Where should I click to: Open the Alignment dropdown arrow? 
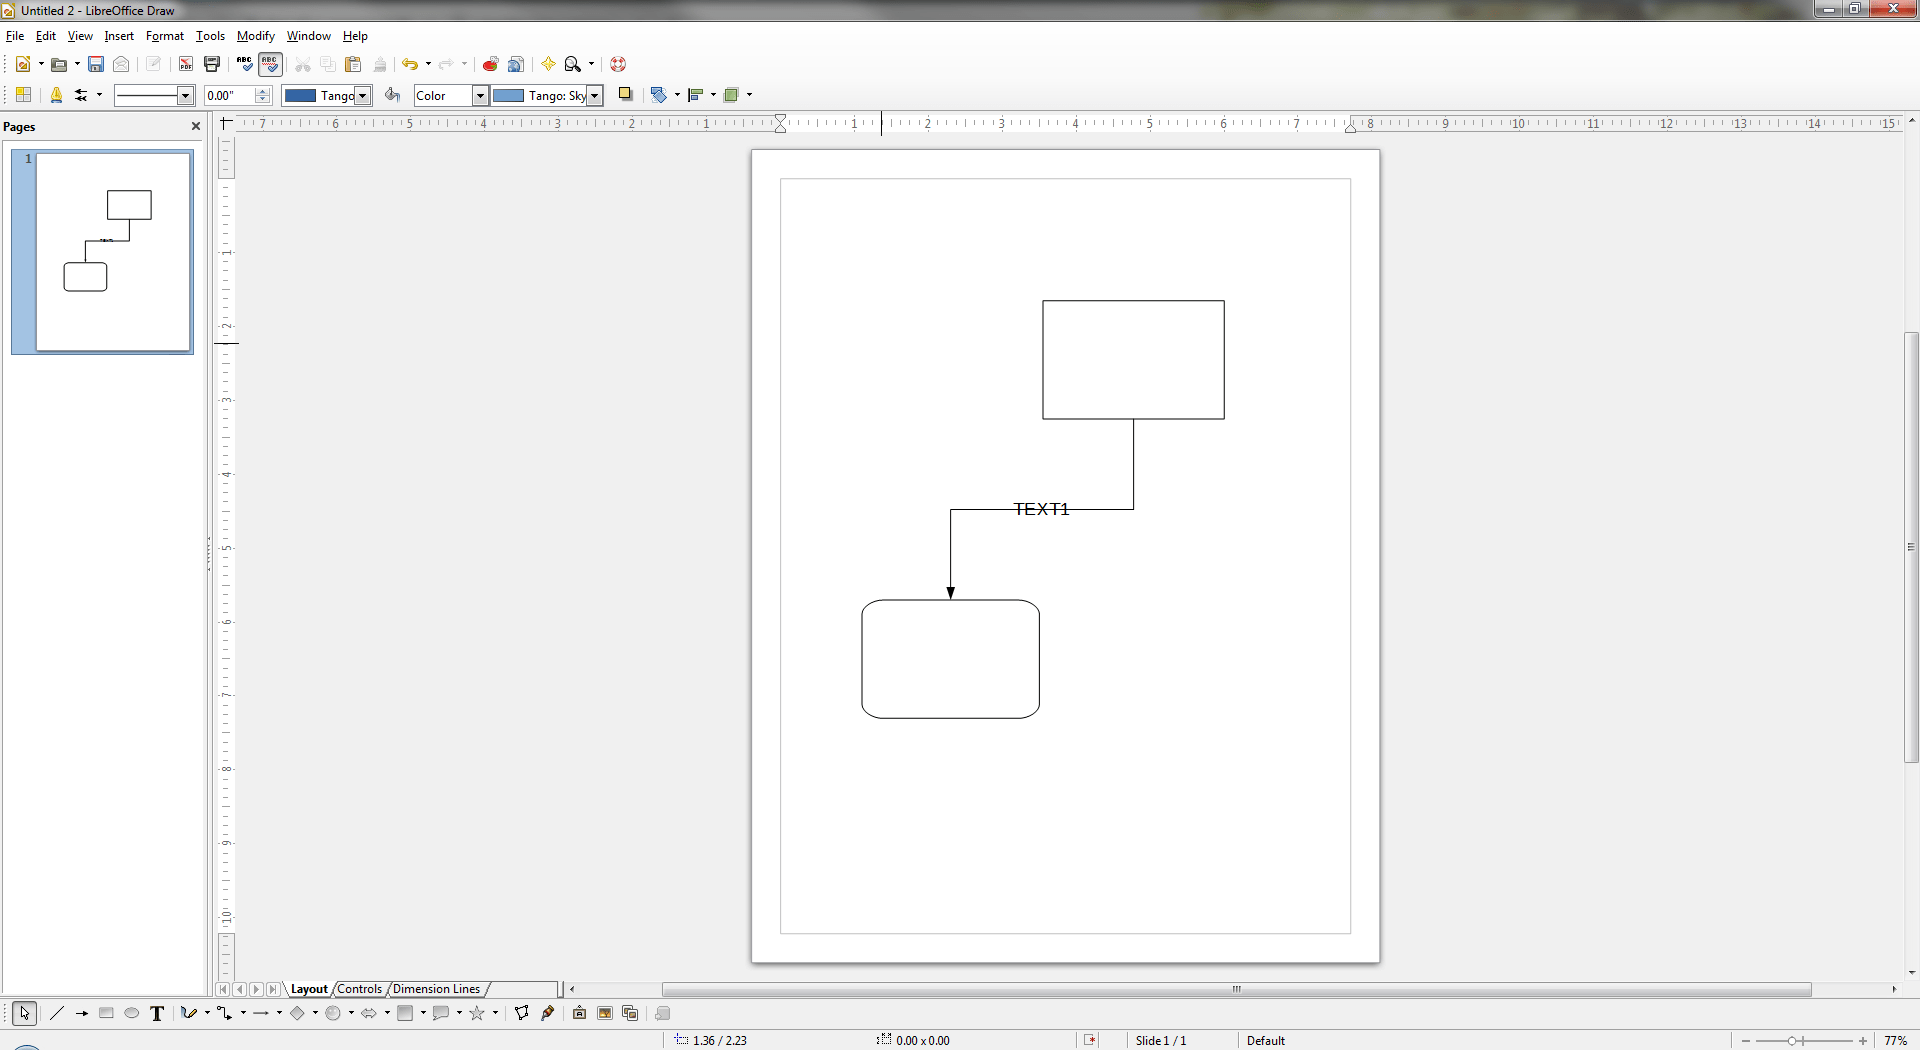coord(713,95)
